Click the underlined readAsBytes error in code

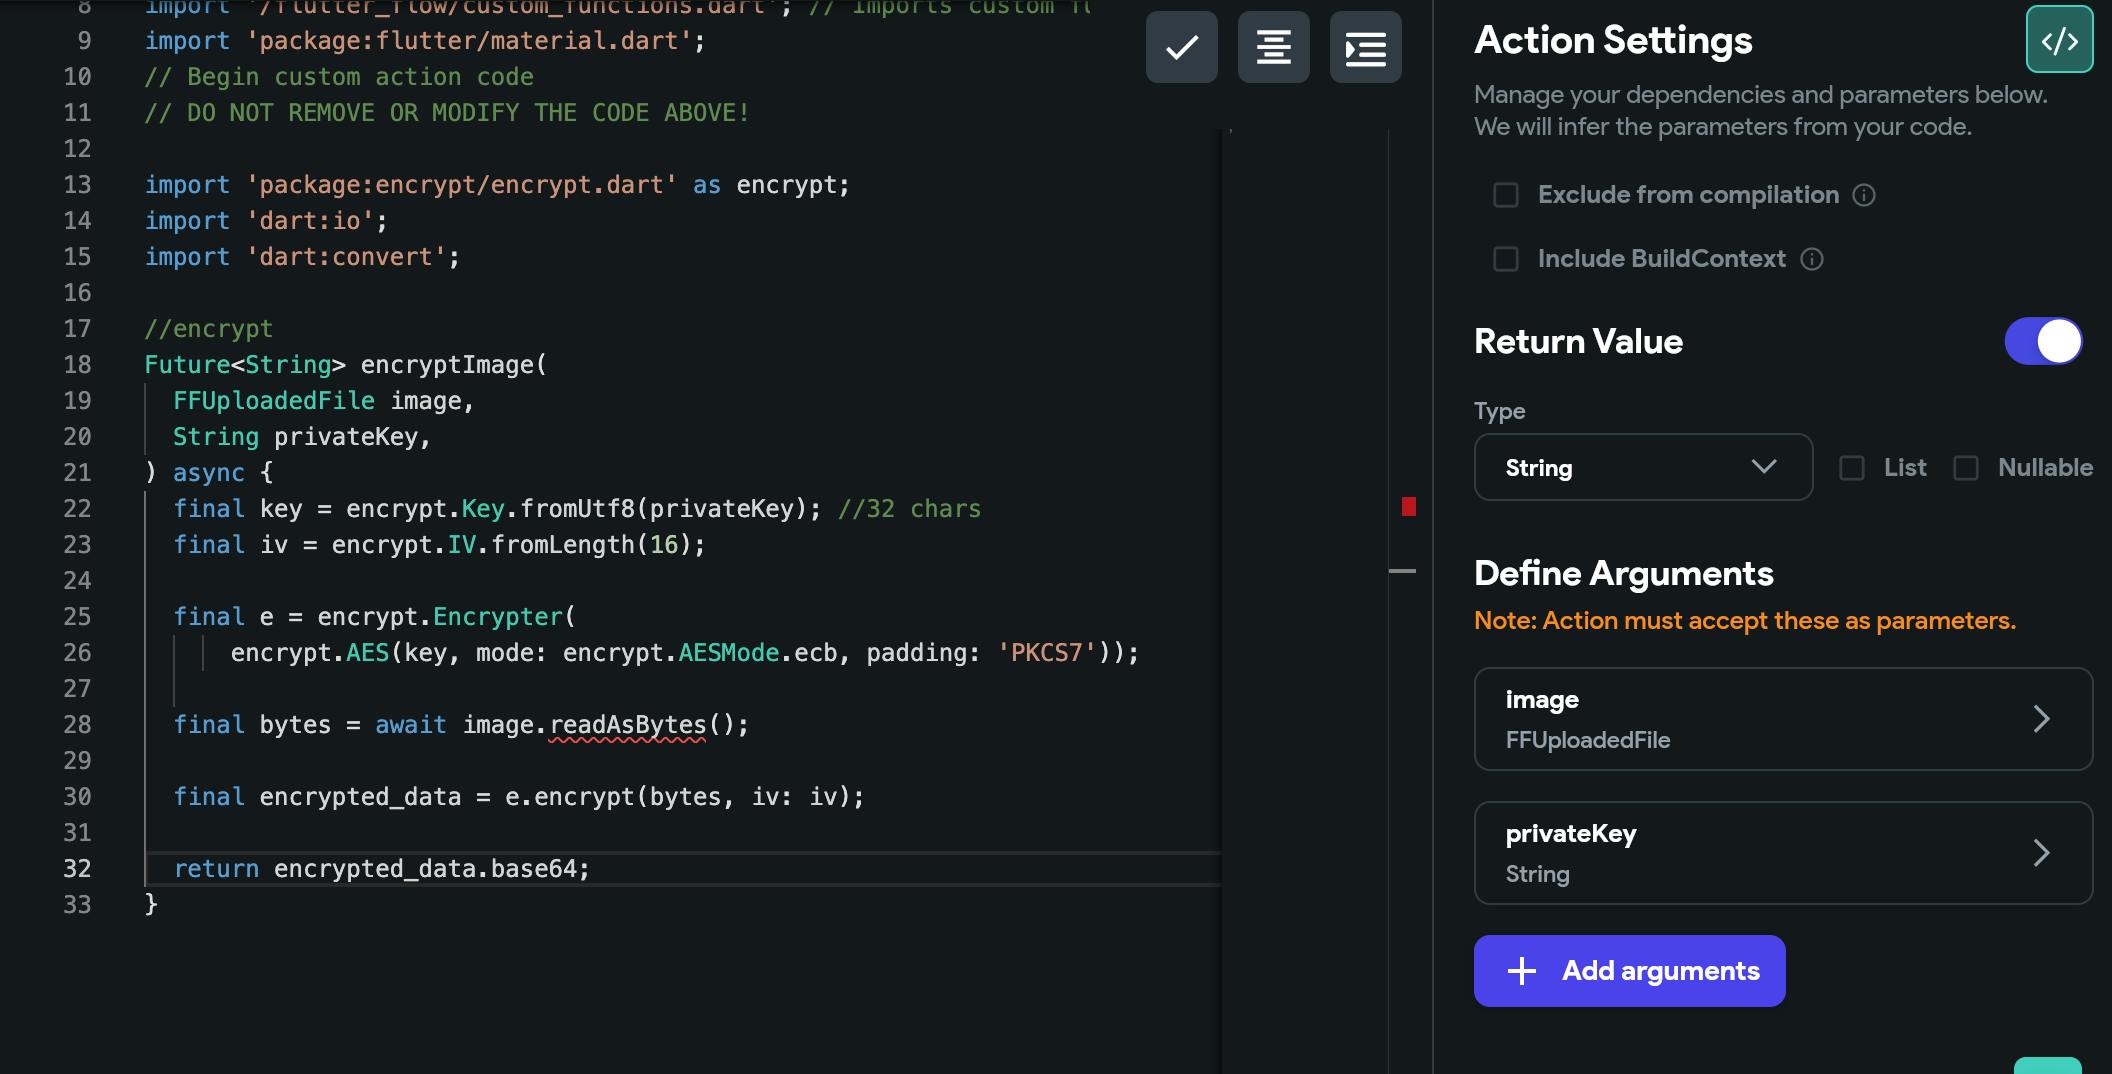[628, 725]
